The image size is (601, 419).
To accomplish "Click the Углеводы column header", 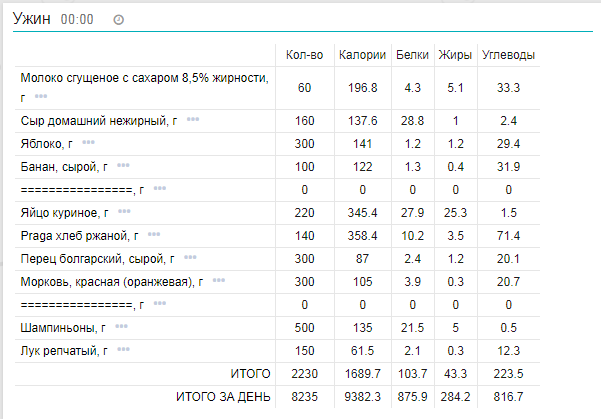I will click(507, 55).
